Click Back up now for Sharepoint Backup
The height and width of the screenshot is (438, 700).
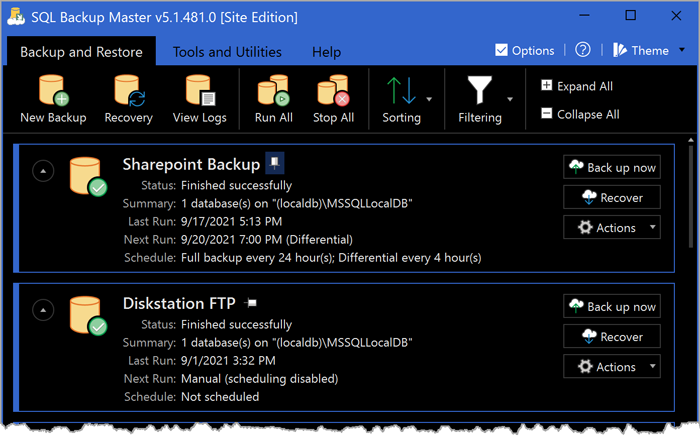(x=612, y=167)
